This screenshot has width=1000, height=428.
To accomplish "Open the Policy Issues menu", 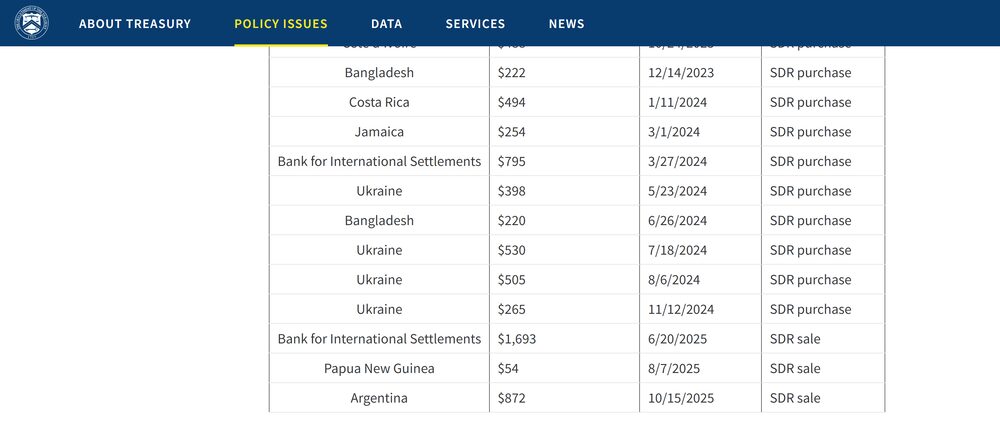I will point(281,24).
